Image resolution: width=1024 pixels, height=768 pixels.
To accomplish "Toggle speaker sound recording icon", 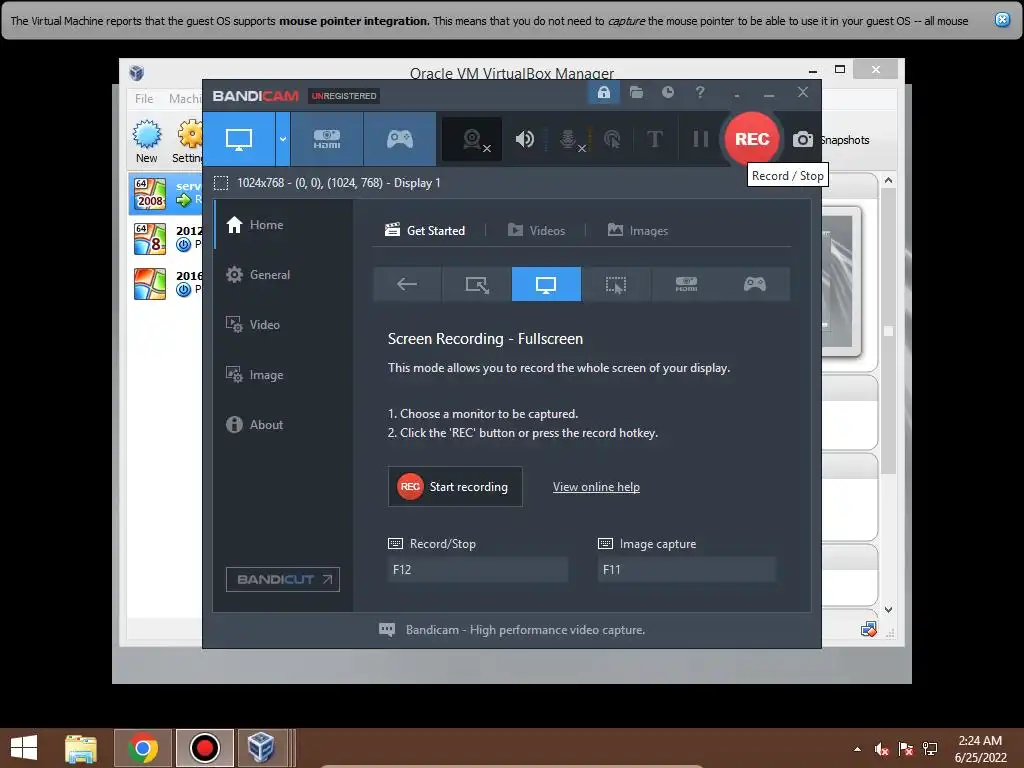I will [524, 139].
